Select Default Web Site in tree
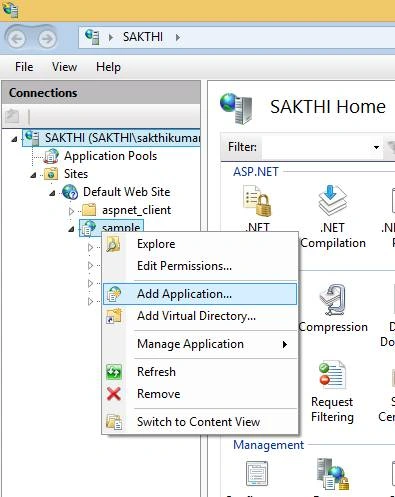The width and height of the screenshot is (395, 497). (x=127, y=192)
